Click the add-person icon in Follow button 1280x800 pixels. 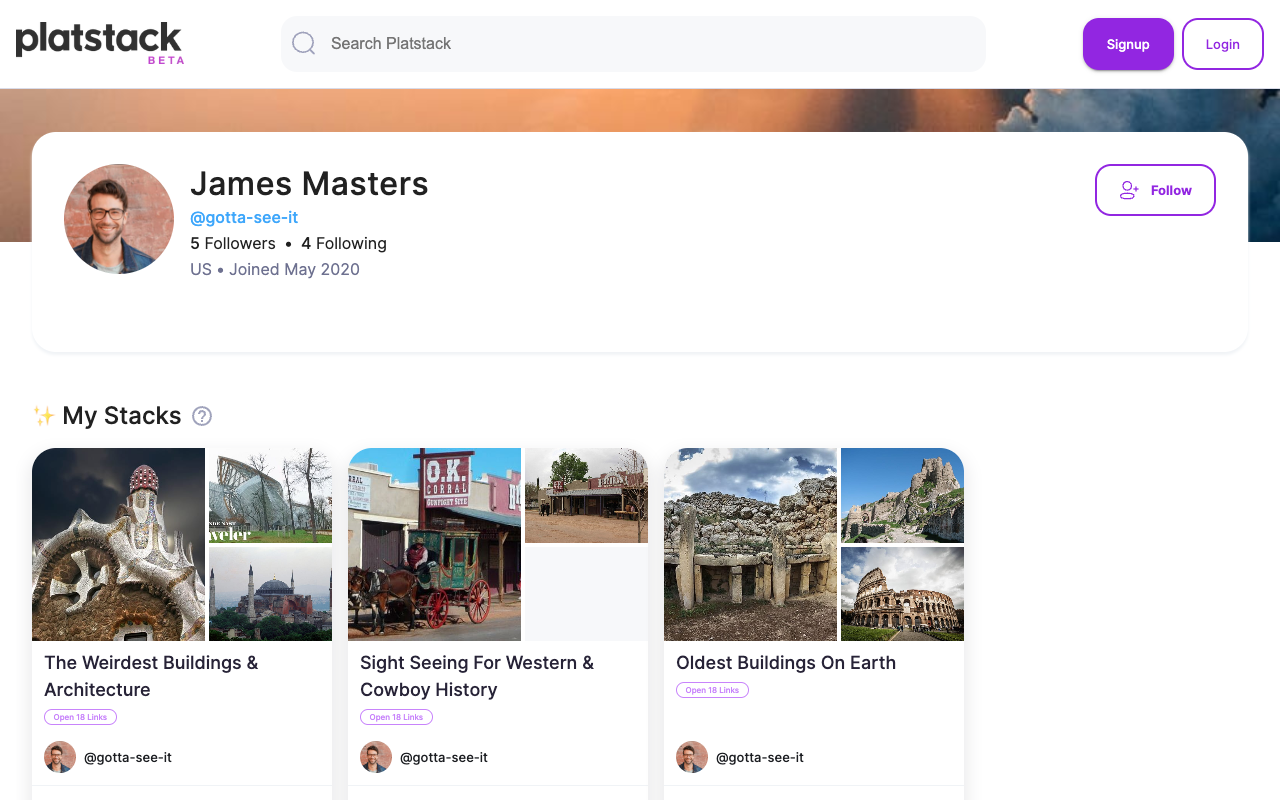click(x=1130, y=190)
